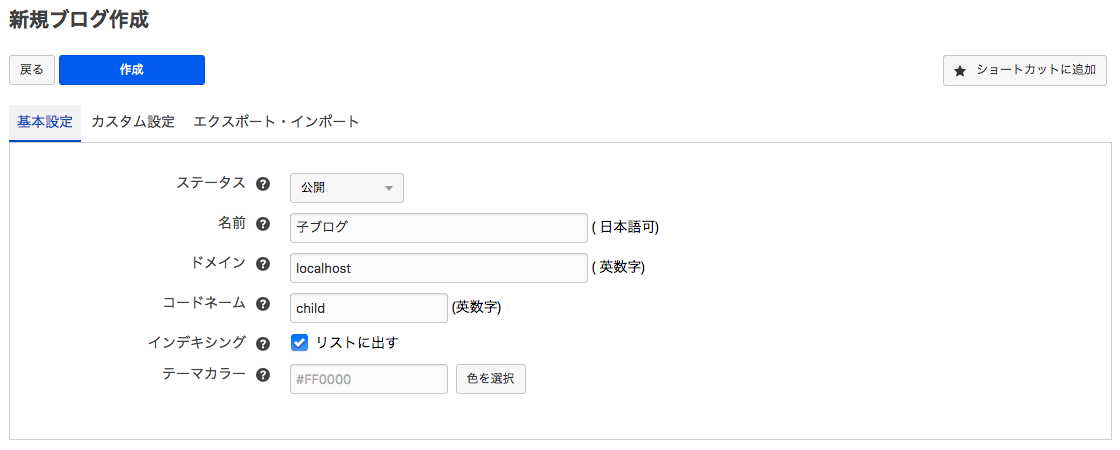Open the カスタム設定 tab
1120x450 pixels.
point(133,122)
